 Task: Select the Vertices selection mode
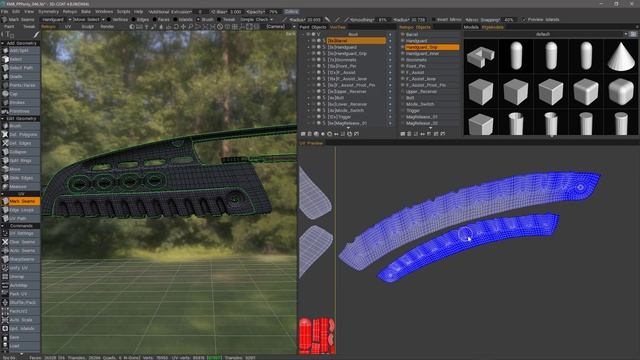[117, 19]
